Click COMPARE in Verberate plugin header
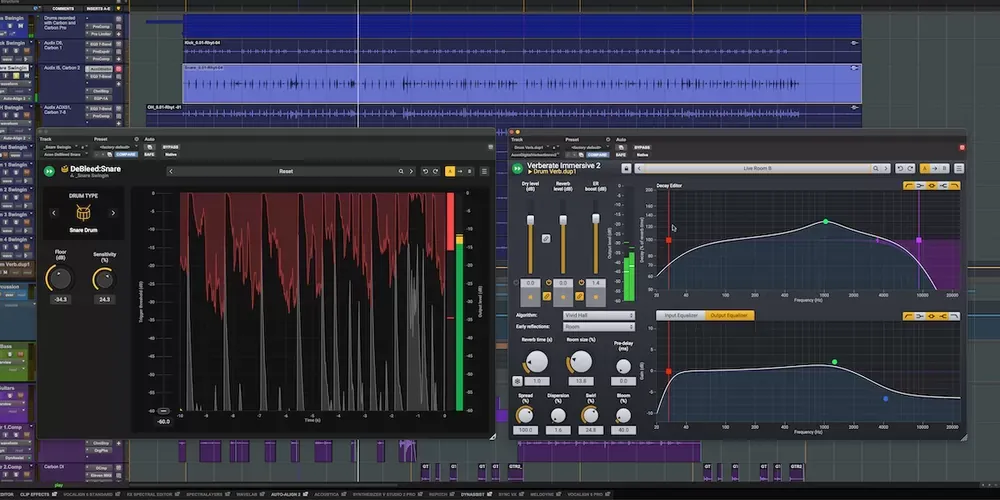1000x500 pixels. pos(597,154)
